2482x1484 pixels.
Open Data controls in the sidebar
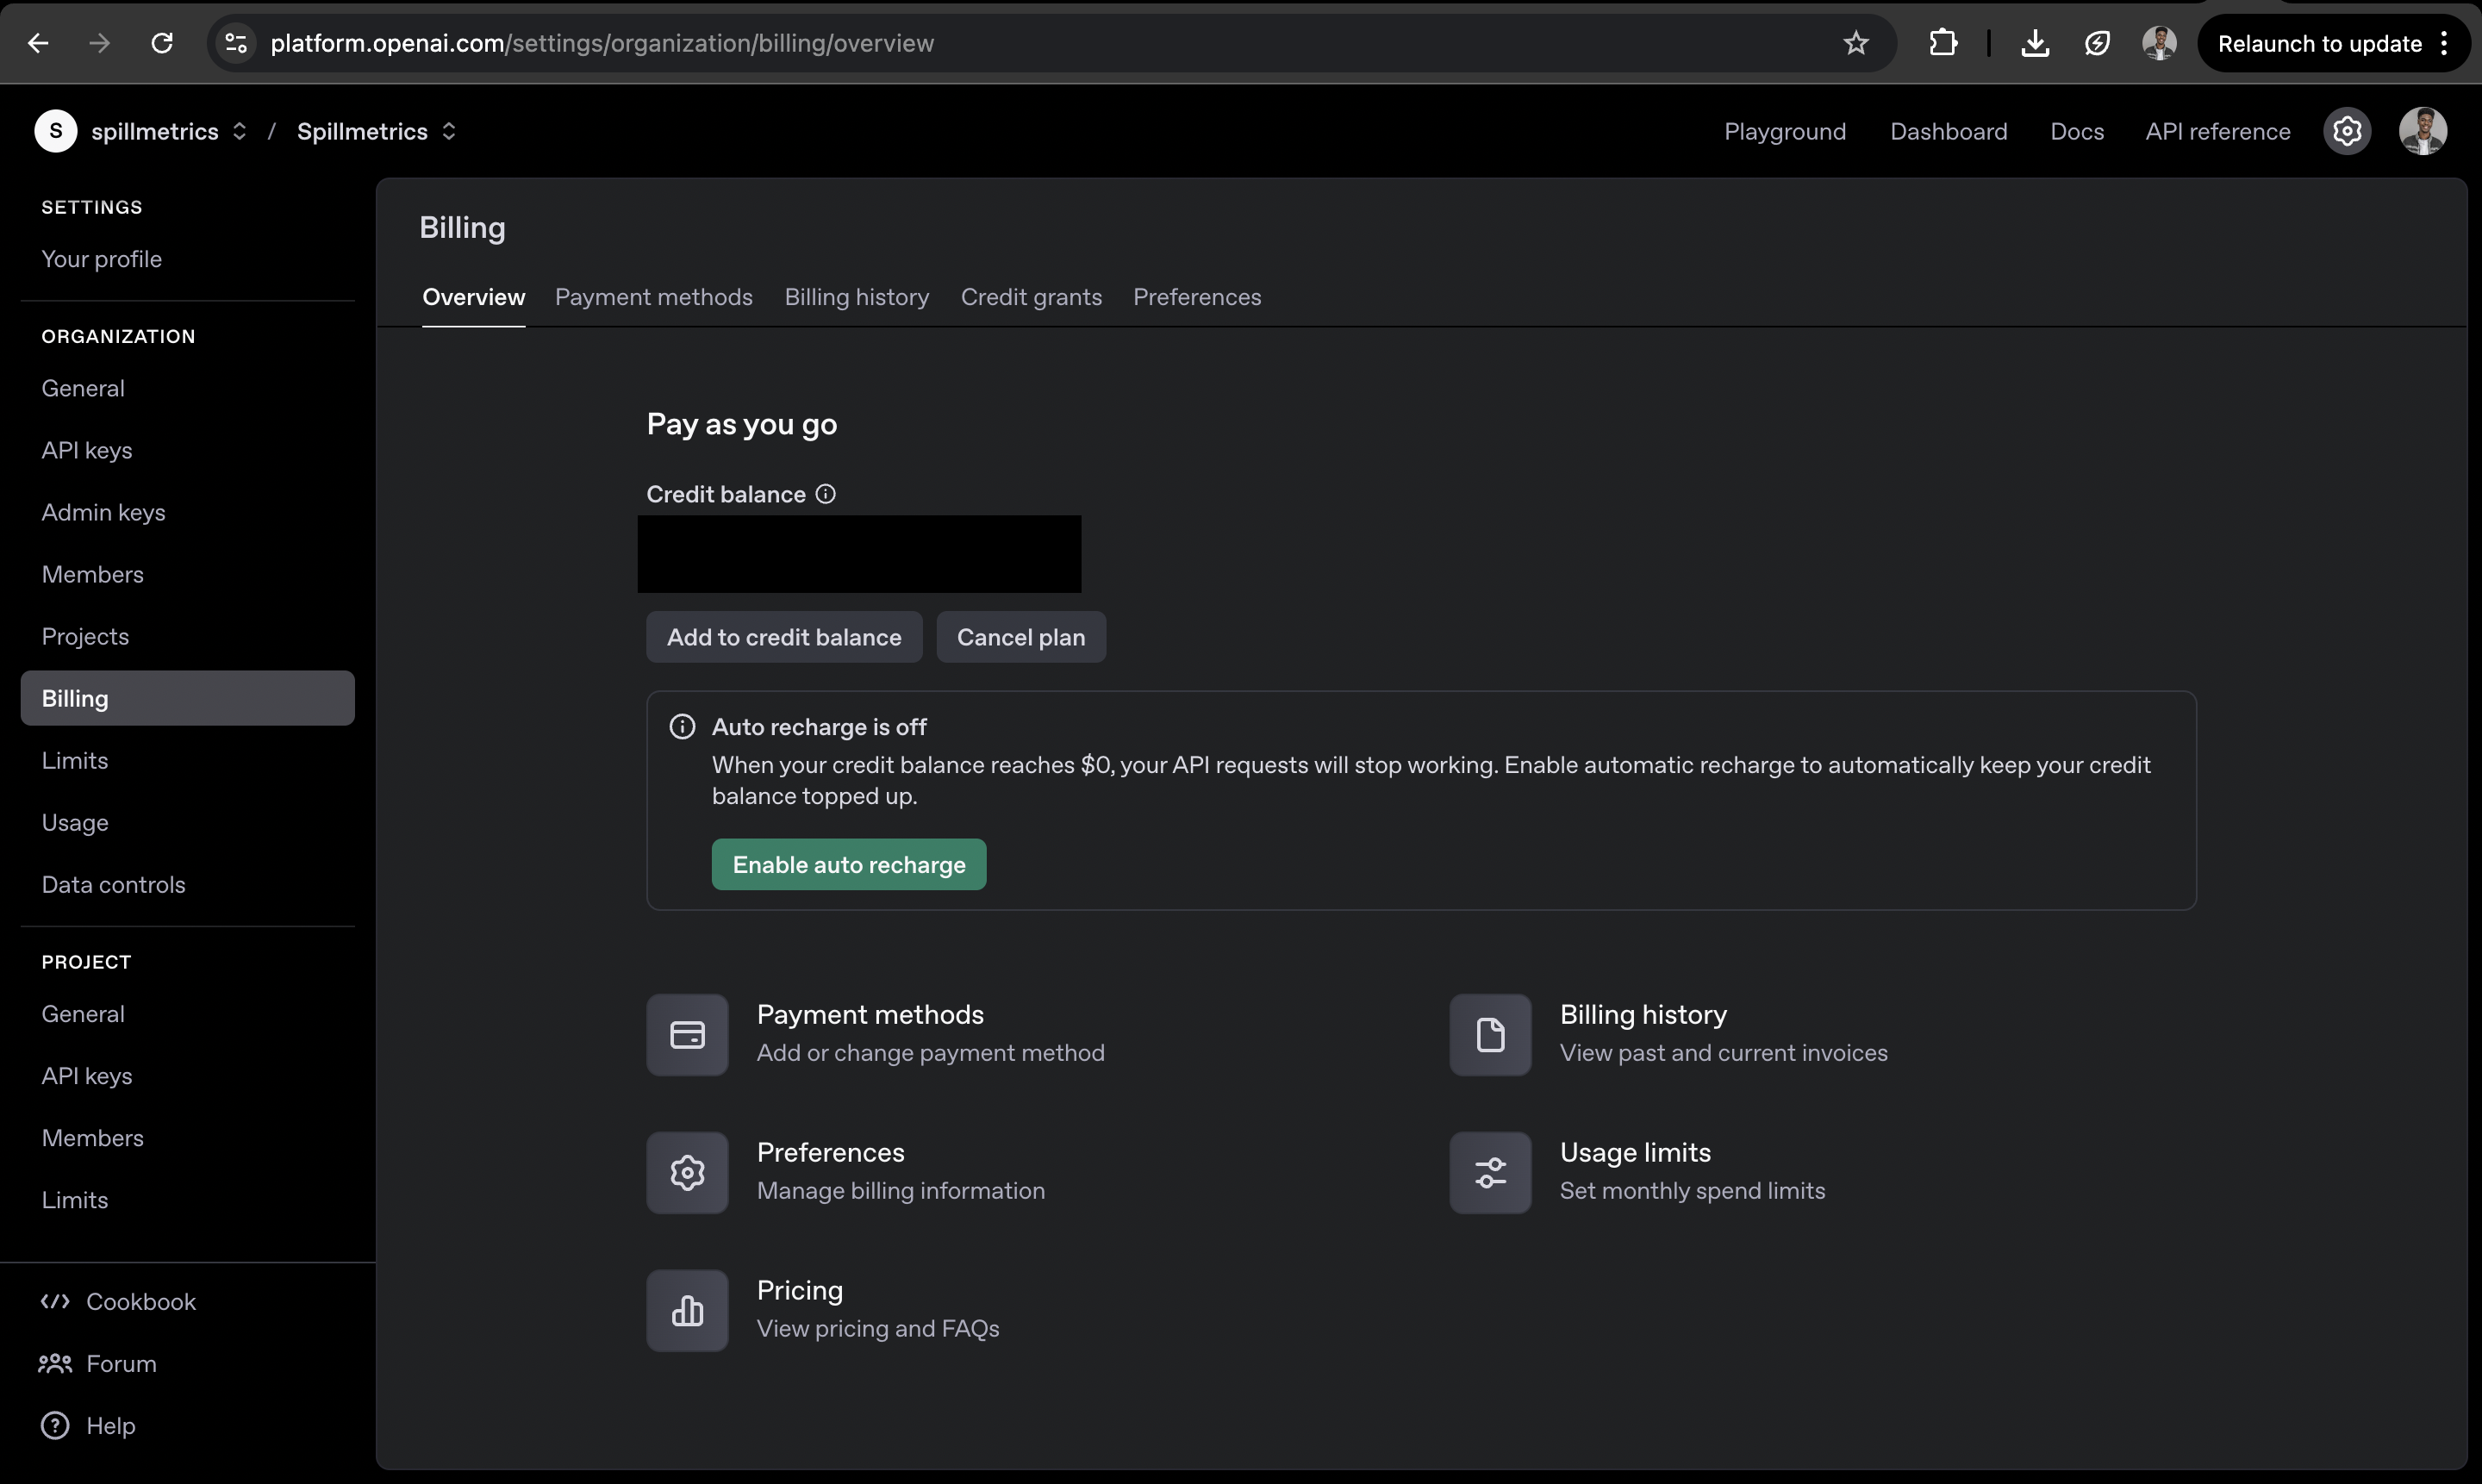(113, 884)
